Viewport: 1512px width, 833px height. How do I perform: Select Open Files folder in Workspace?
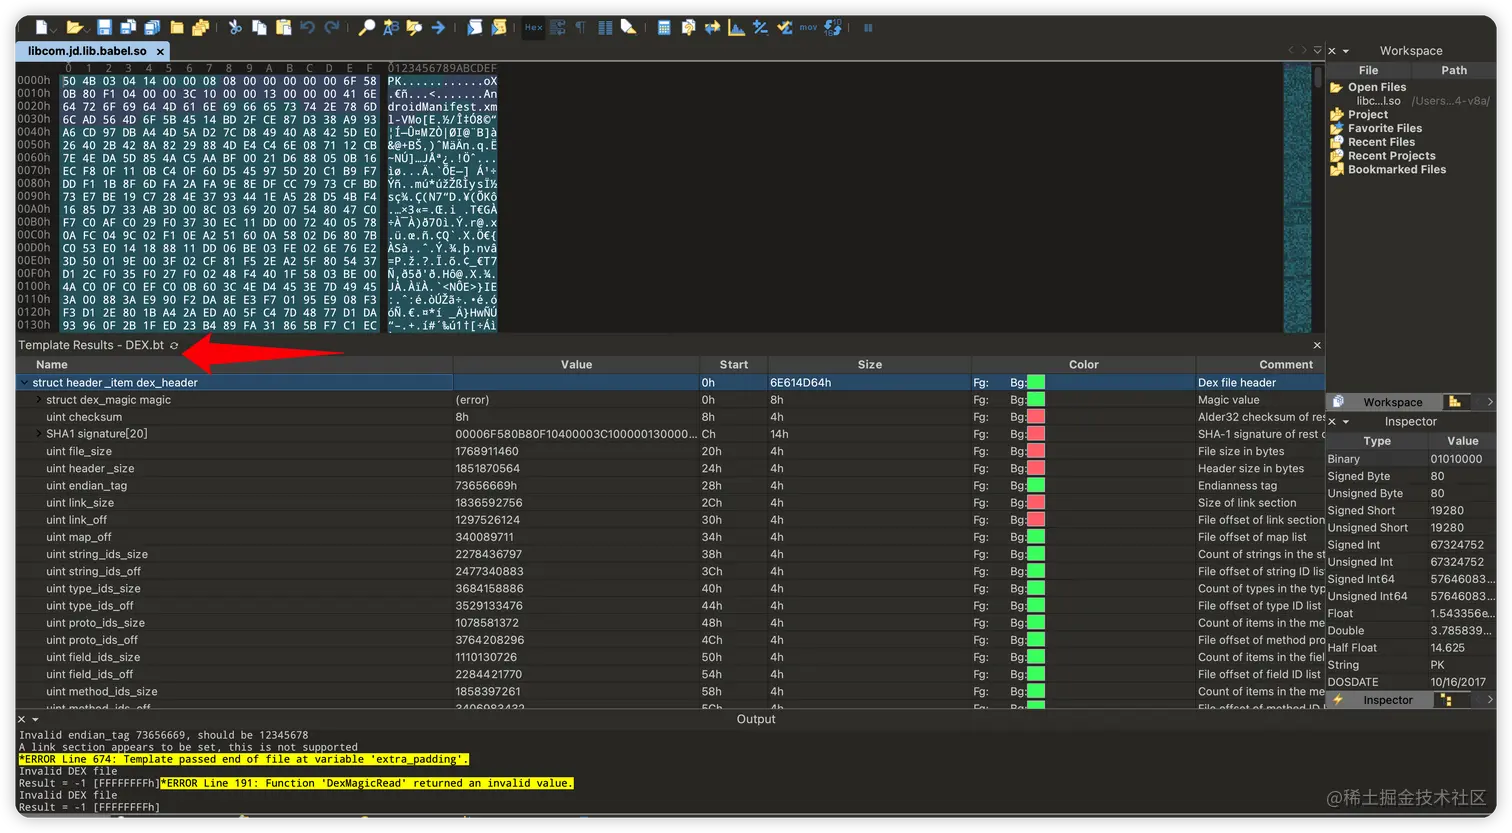1377,87
